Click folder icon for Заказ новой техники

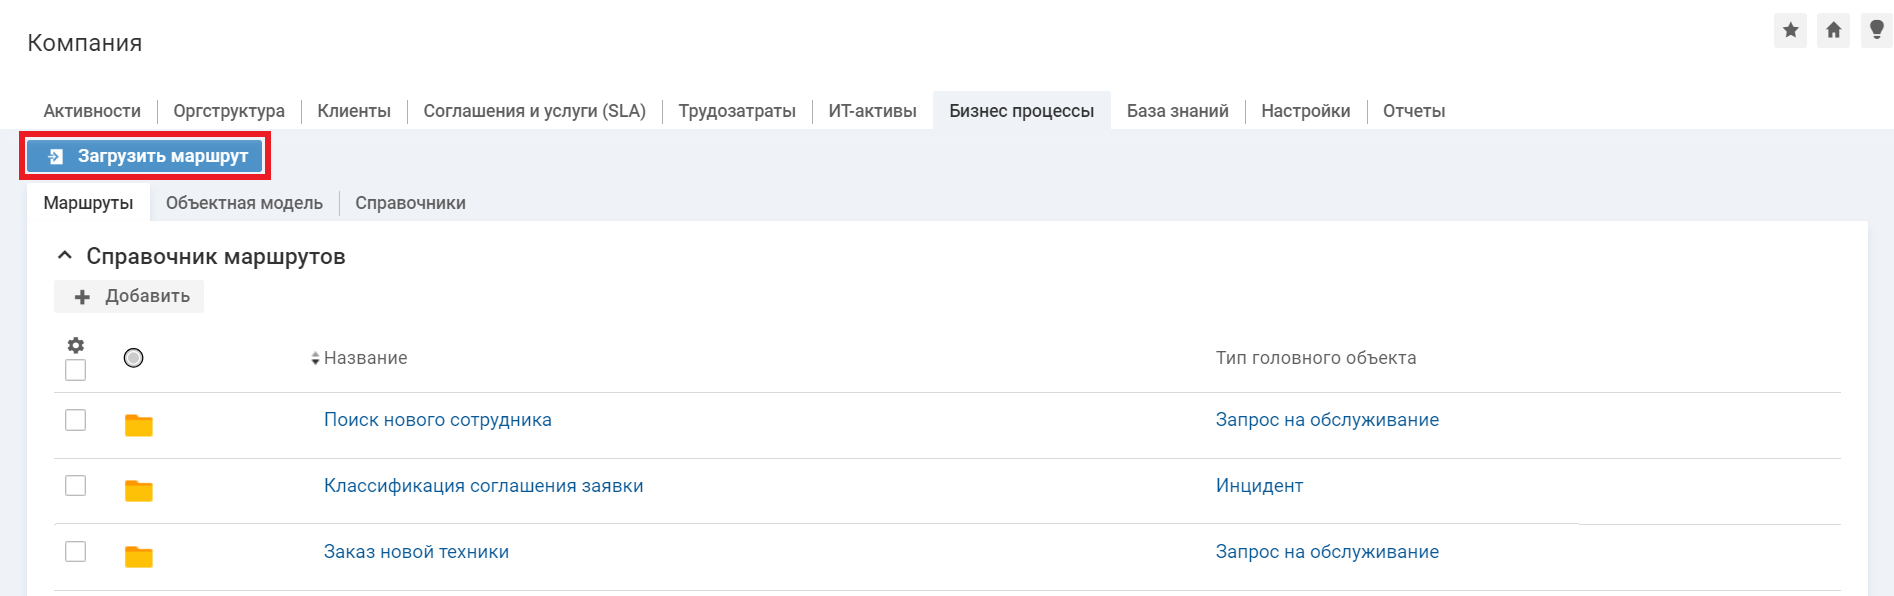(138, 556)
